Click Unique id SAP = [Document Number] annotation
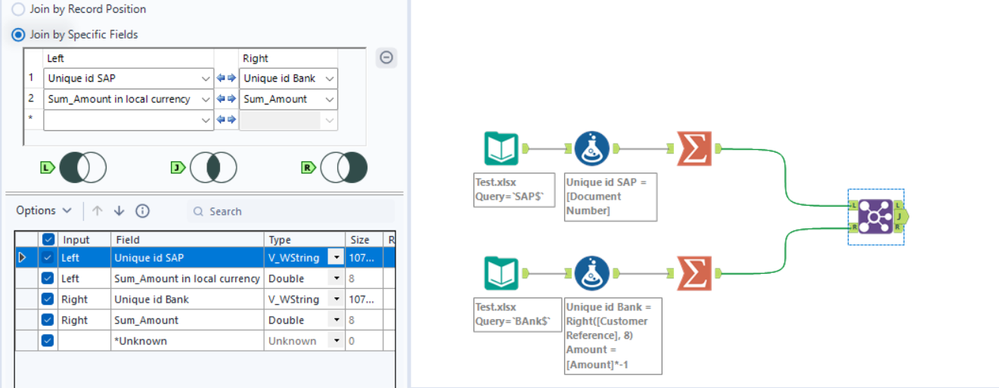 point(610,196)
